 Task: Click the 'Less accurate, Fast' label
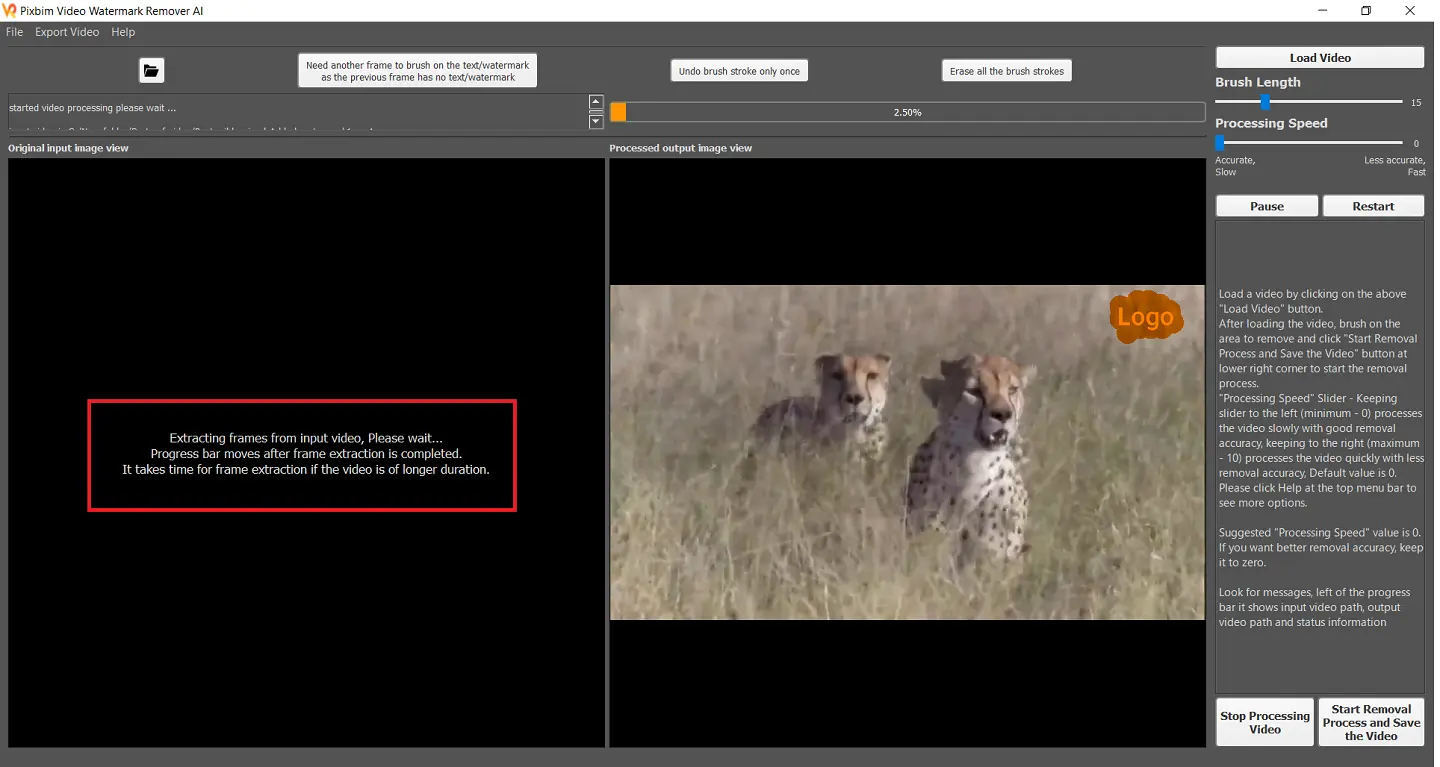point(1395,166)
